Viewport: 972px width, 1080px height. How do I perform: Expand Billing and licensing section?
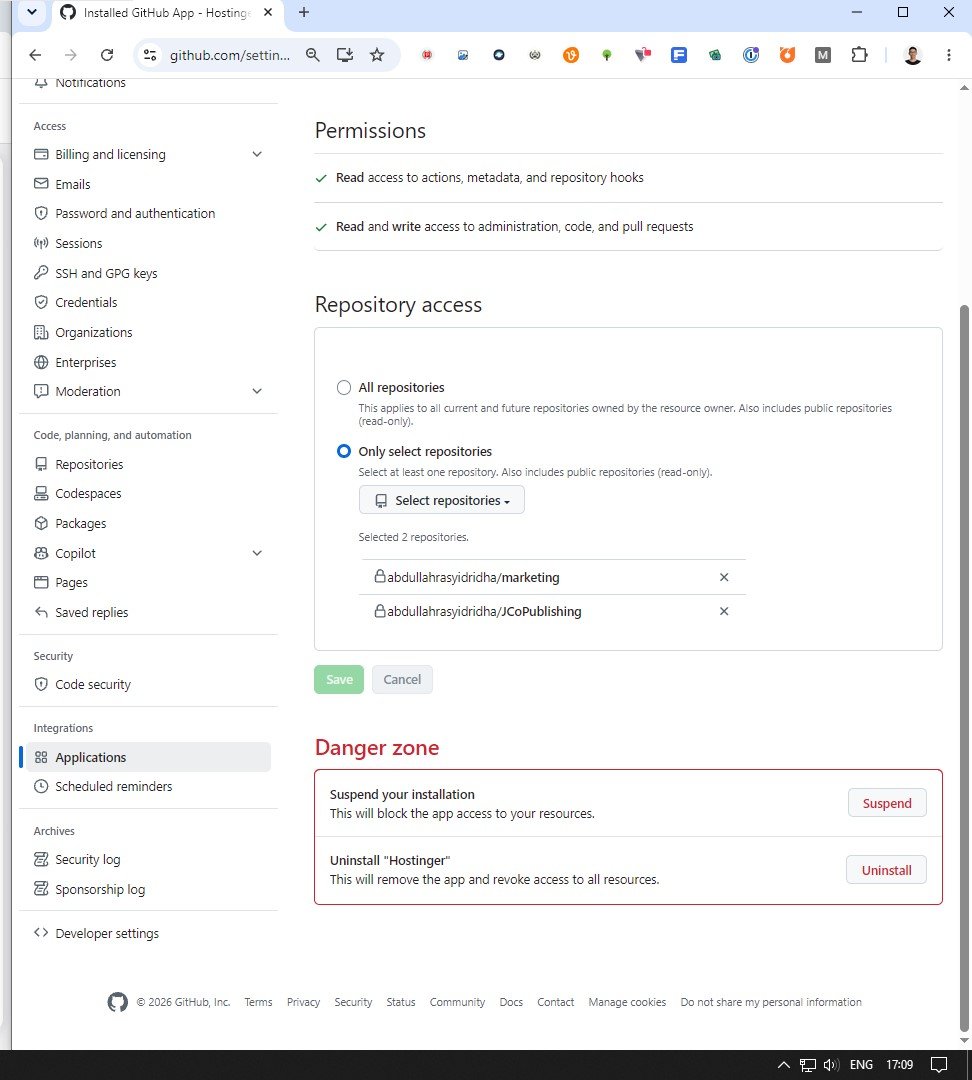tap(257, 154)
